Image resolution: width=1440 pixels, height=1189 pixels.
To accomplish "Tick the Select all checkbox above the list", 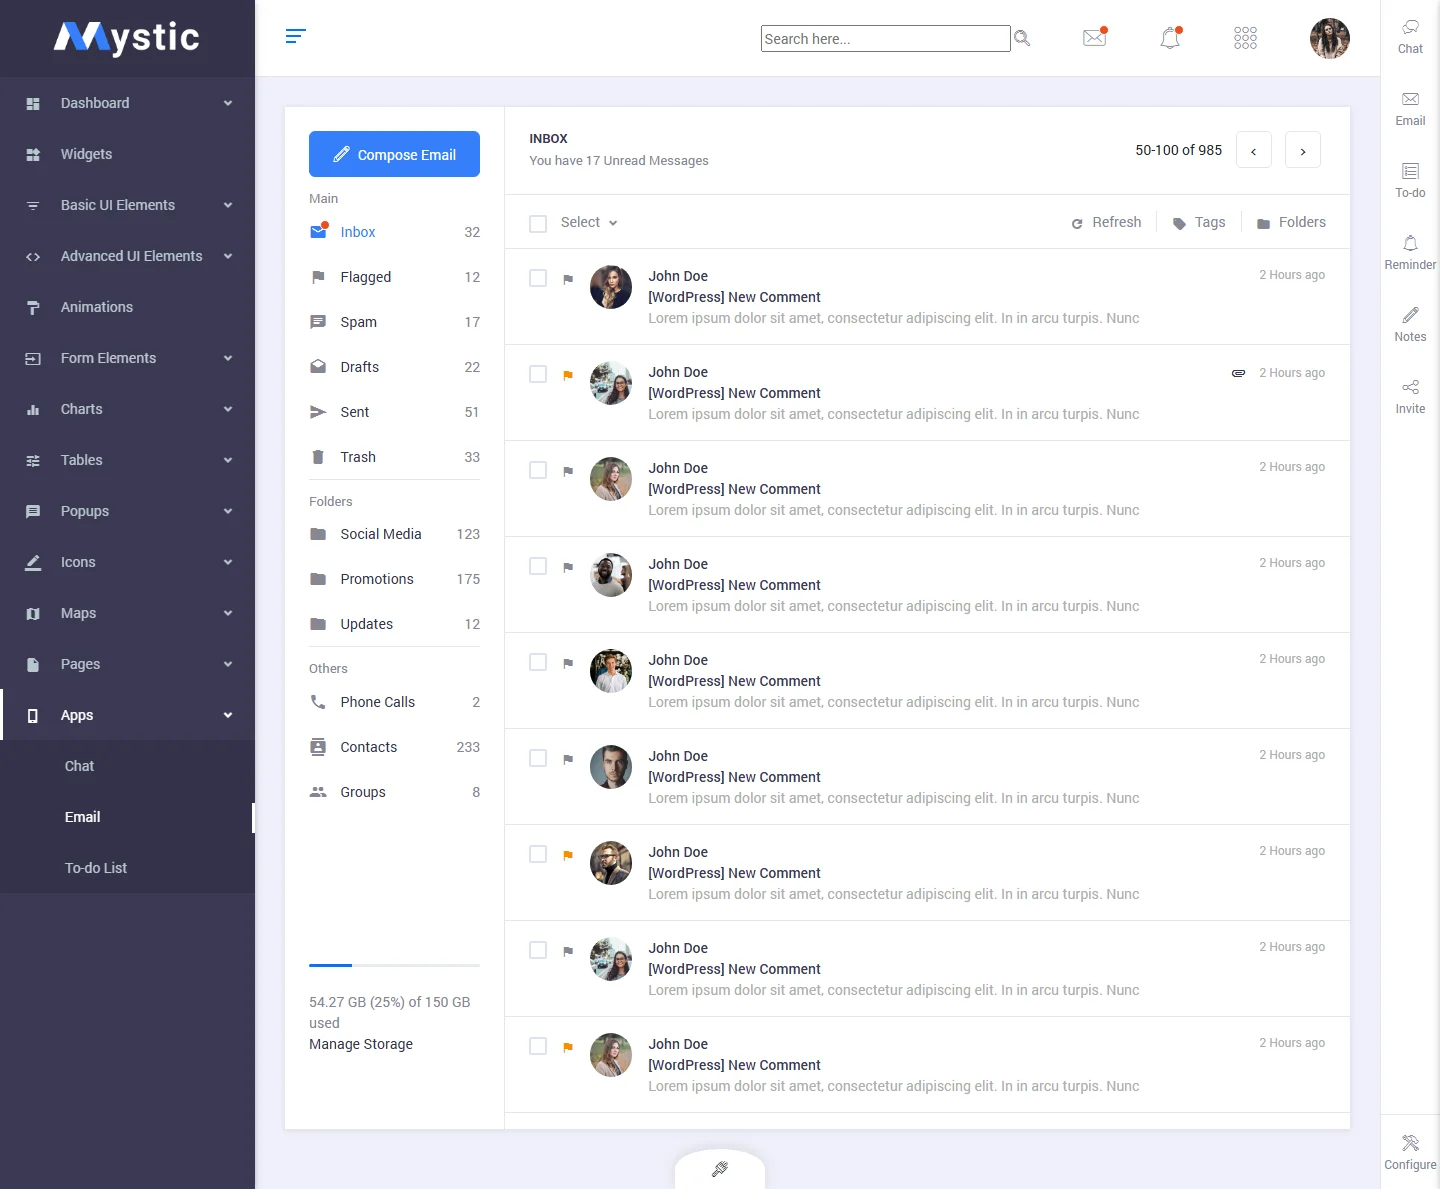I will (538, 223).
